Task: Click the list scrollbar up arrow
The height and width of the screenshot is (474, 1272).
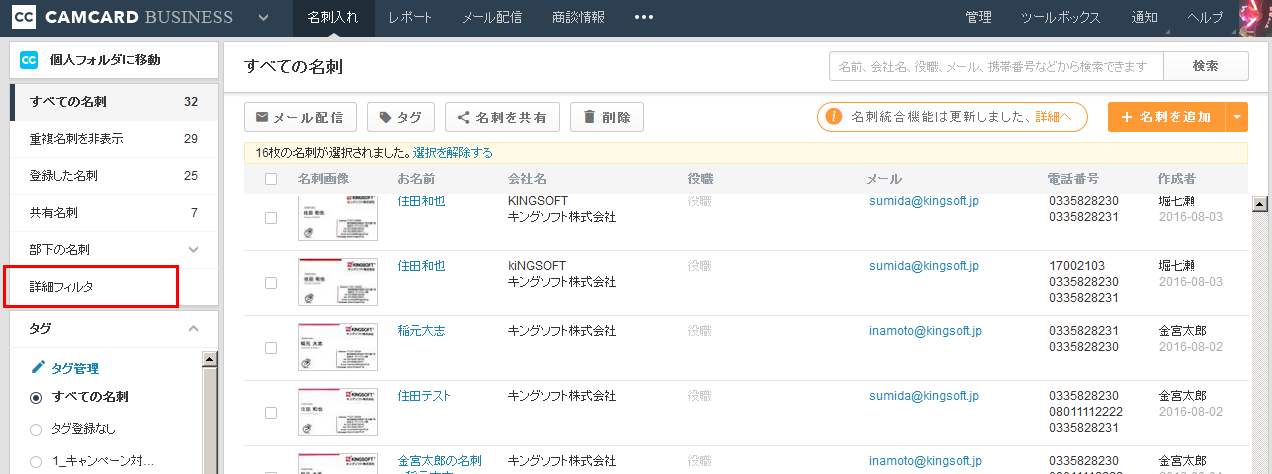Action: pos(1259,205)
